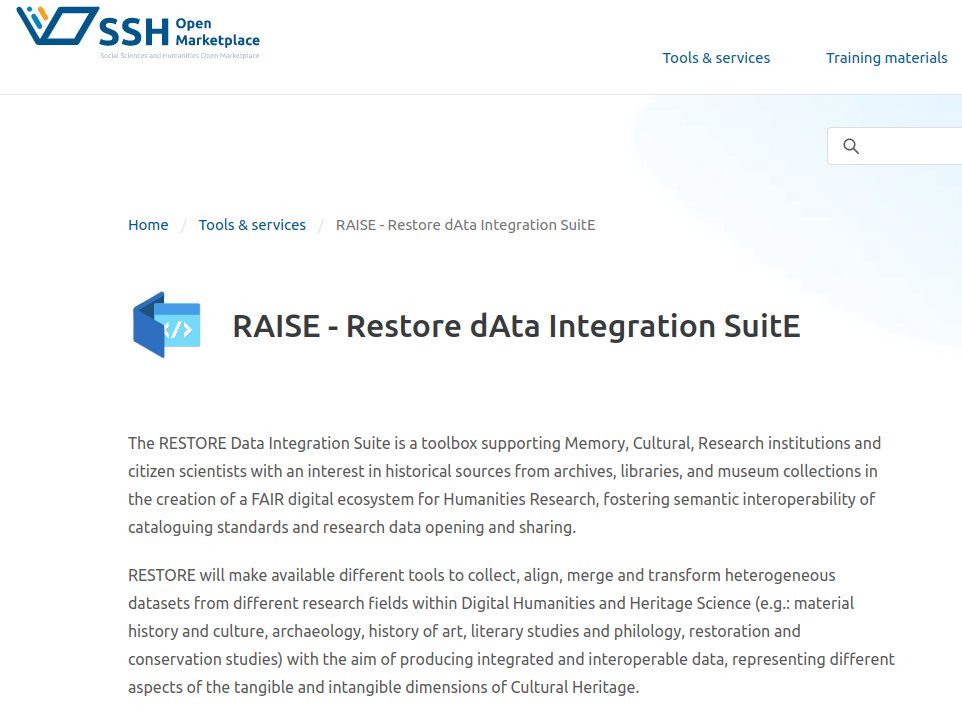The height and width of the screenshot is (713, 962).
Task: Click the paragraph starting "RESTORE will make available"
Action: click(x=511, y=632)
